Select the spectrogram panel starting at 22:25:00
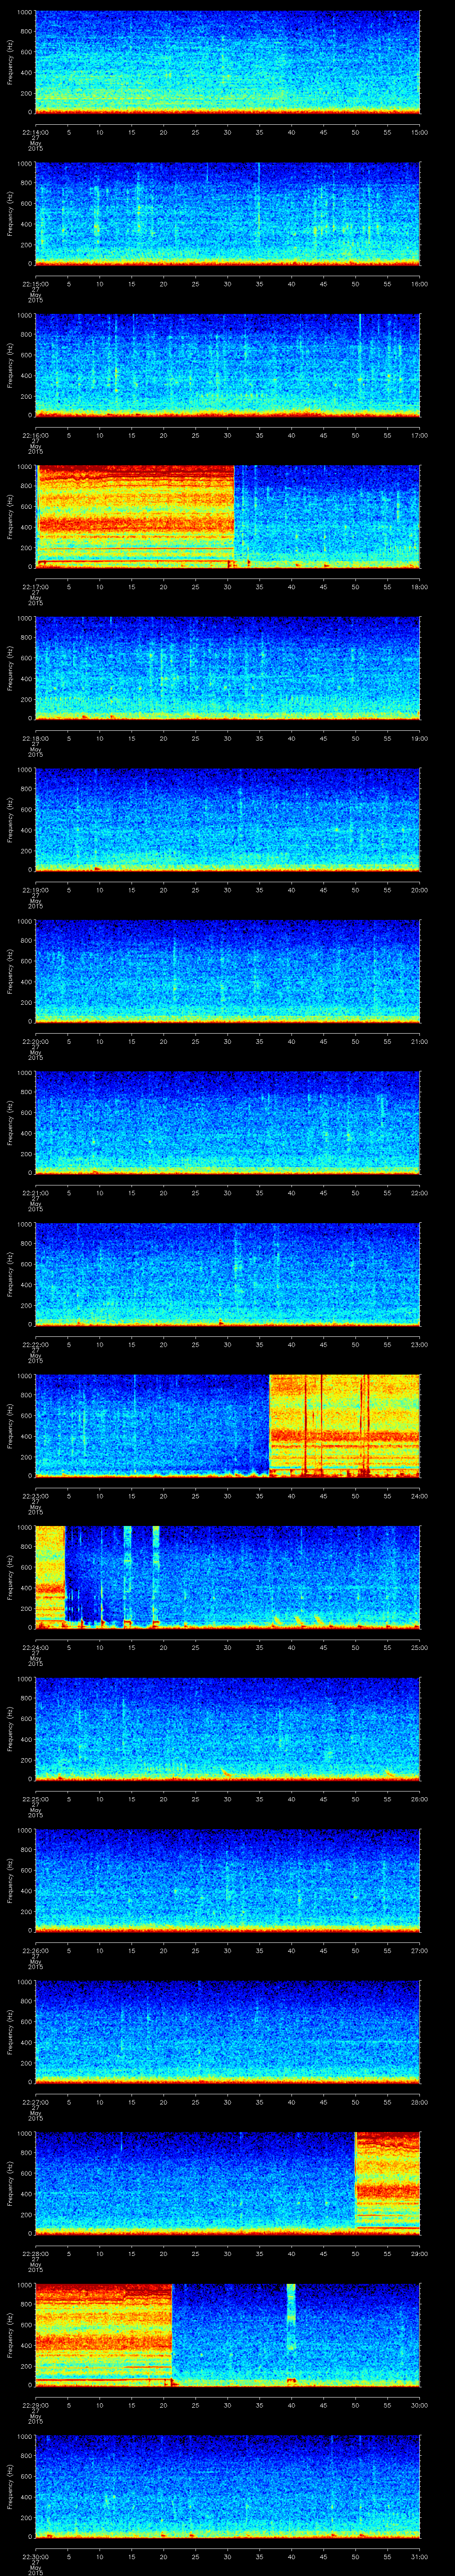455x2576 pixels. click(x=228, y=1728)
